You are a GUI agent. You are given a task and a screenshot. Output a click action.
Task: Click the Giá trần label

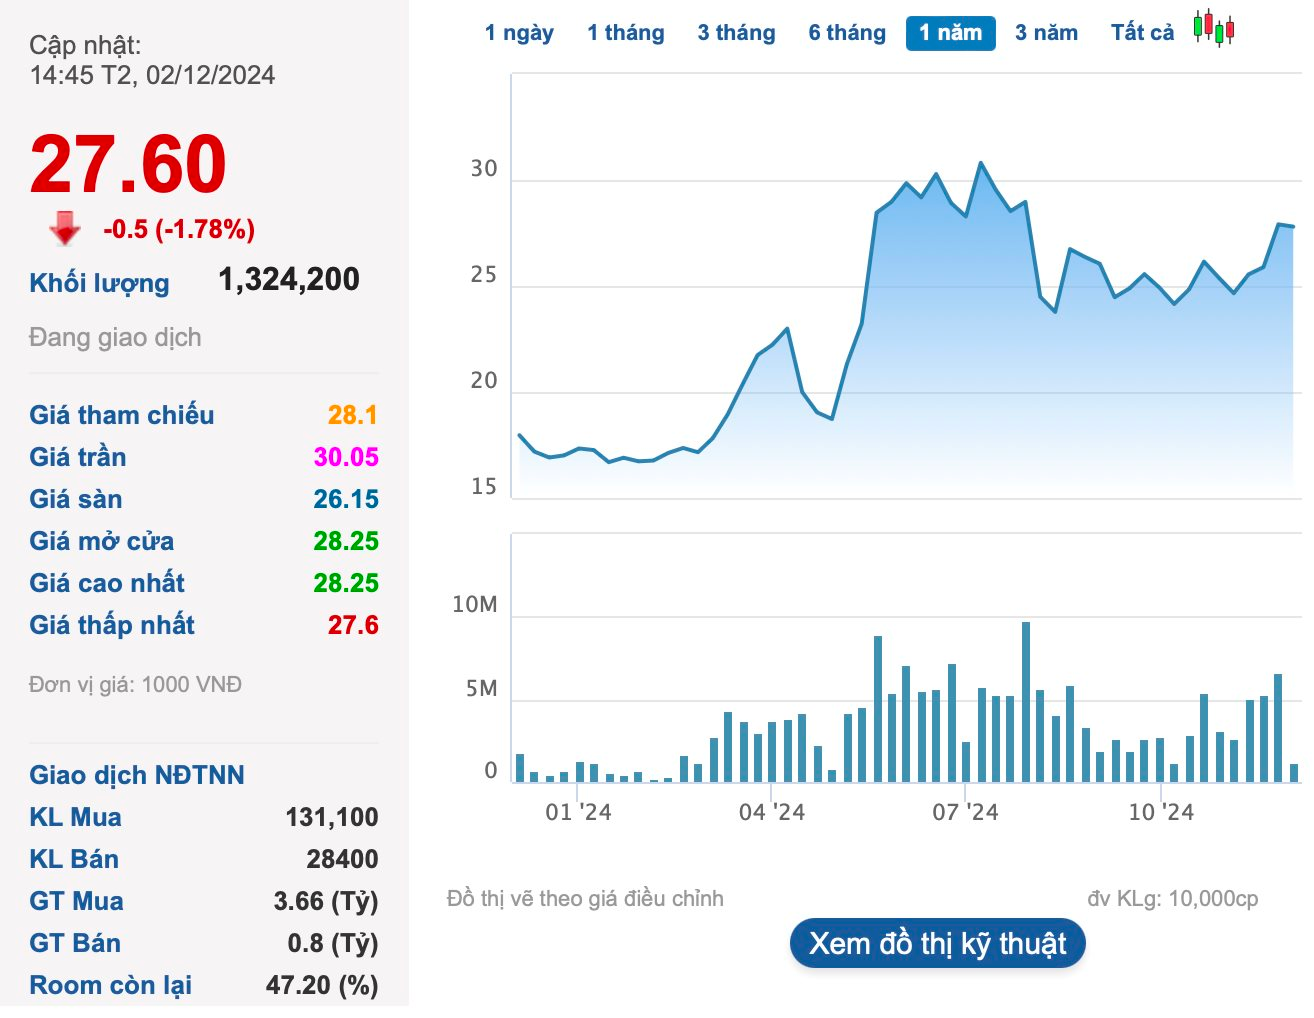pos(78,457)
